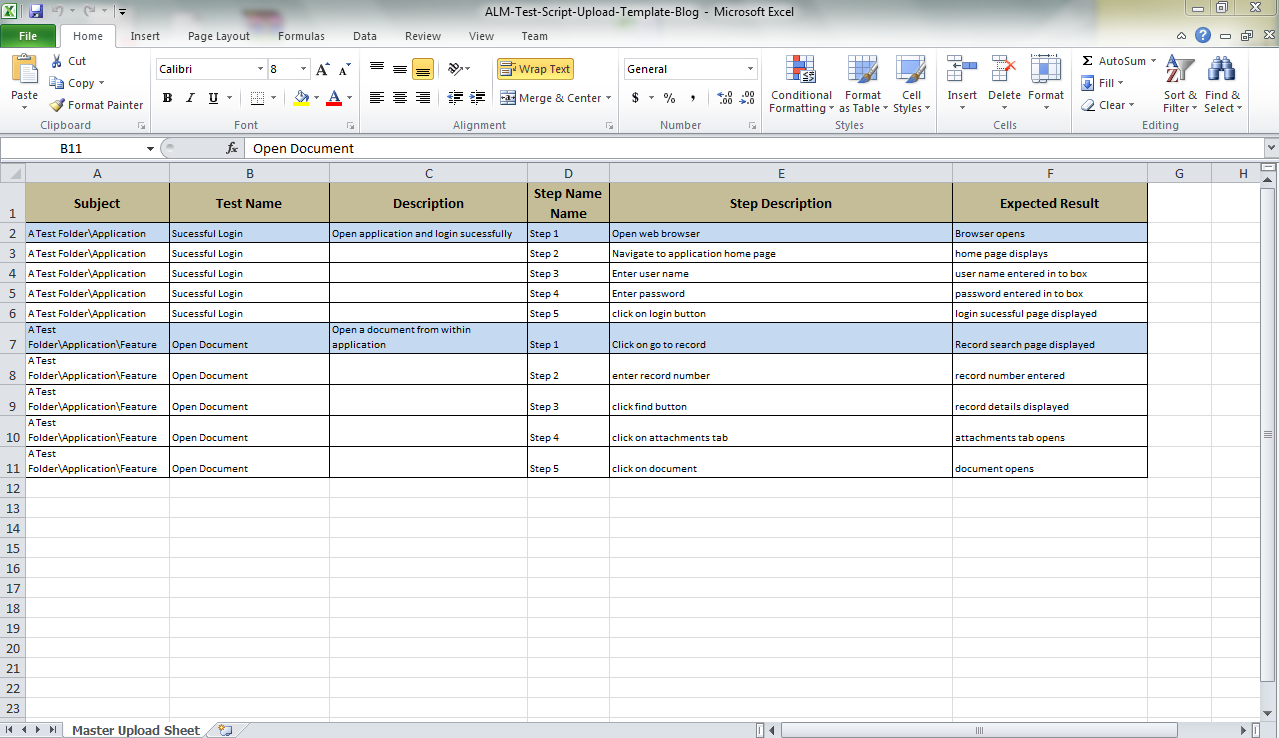Toggle italic formatting
Image resolution: width=1279 pixels, height=738 pixels.
190,98
